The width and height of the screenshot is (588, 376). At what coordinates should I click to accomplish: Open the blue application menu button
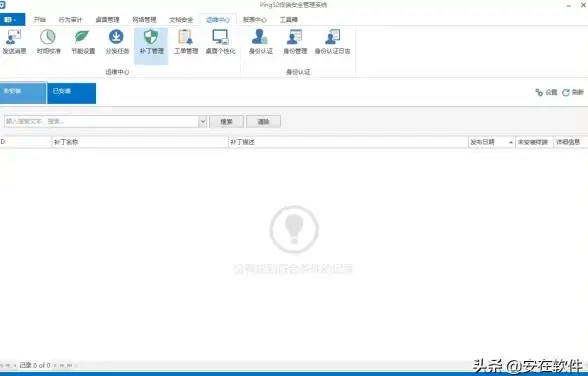(x=12, y=19)
